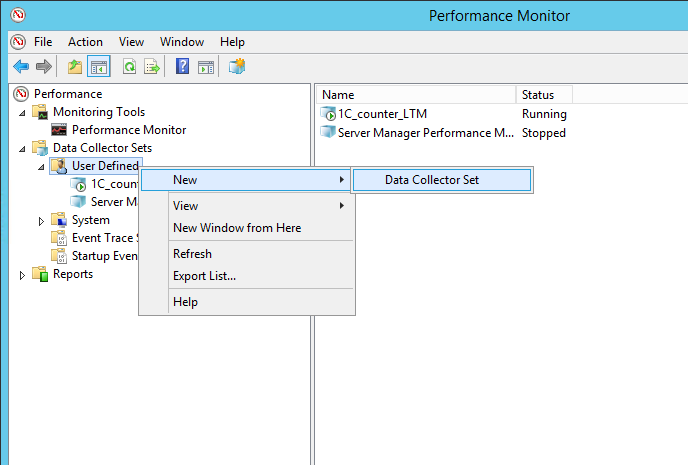Click the New Data Collector Set toolbar icon
This screenshot has height=465, width=688.
pyautogui.click(x=237, y=67)
